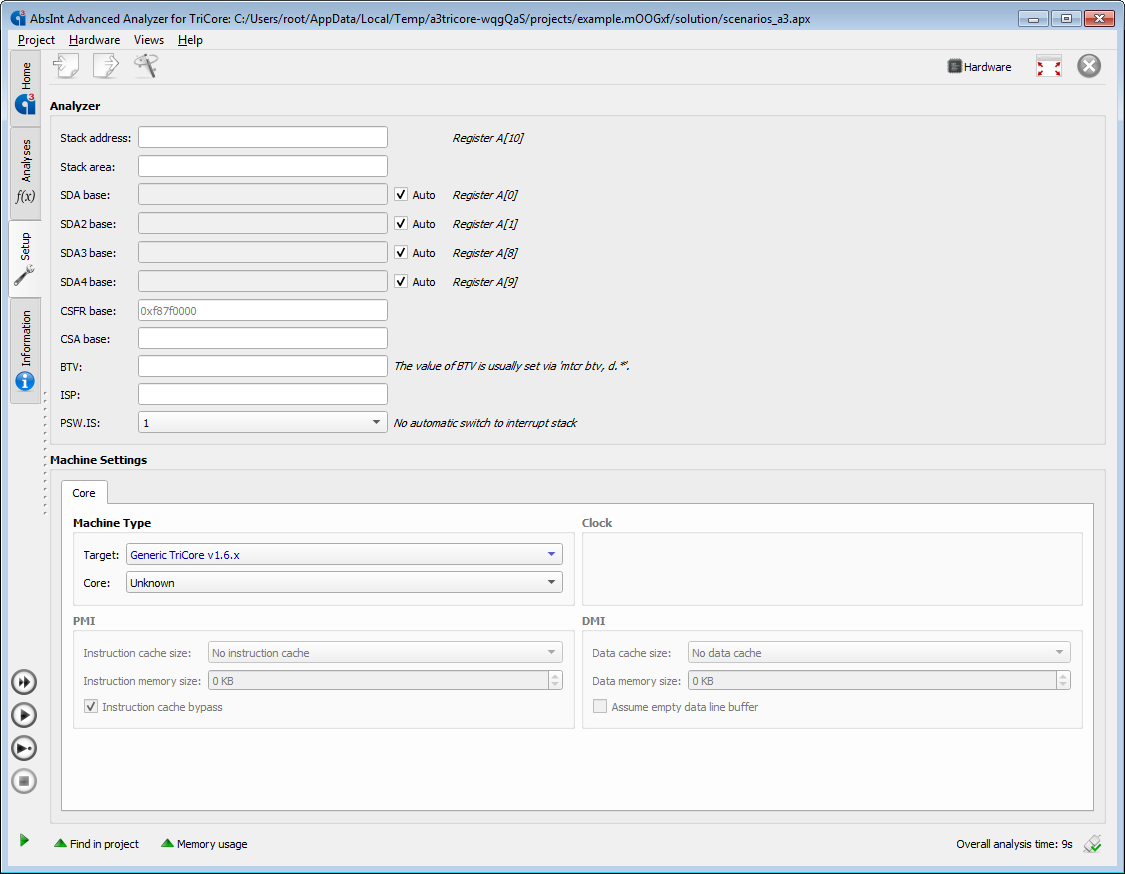Viewport: 1125px width, 874px height.
Task: Click the CSA base input field
Action: 263,338
